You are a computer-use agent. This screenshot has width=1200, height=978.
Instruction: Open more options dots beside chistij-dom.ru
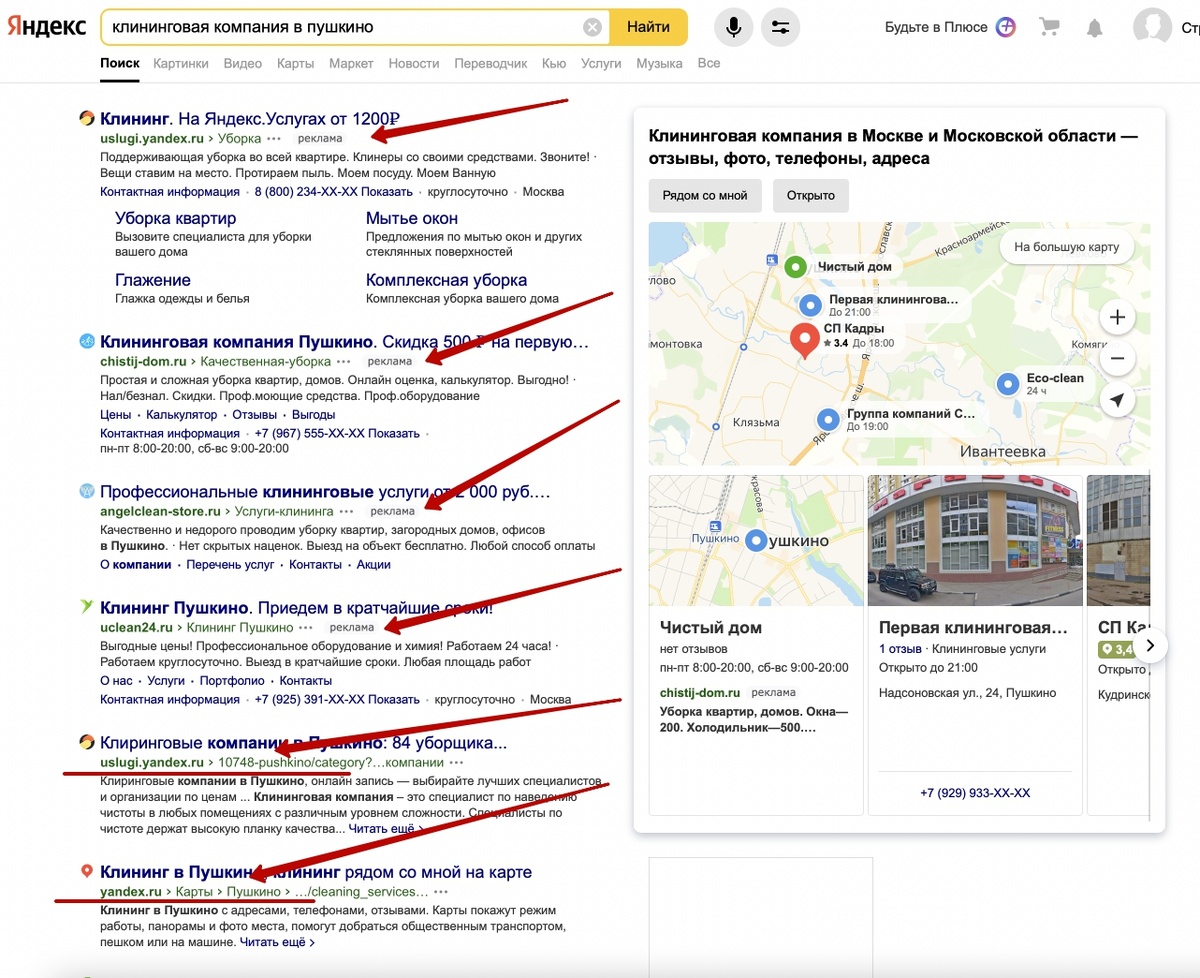[x=344, y=361]
